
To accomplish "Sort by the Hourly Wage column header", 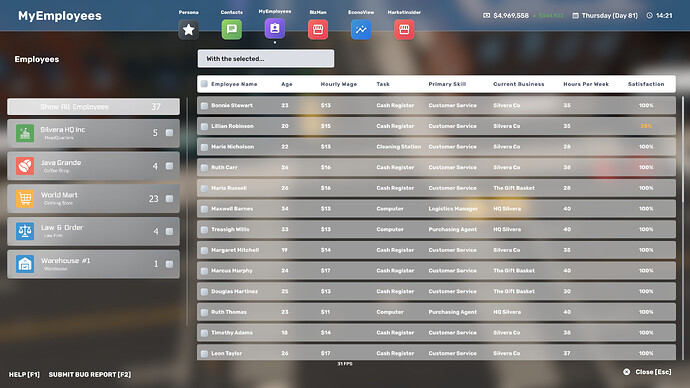I will click(x=339, y=84).
